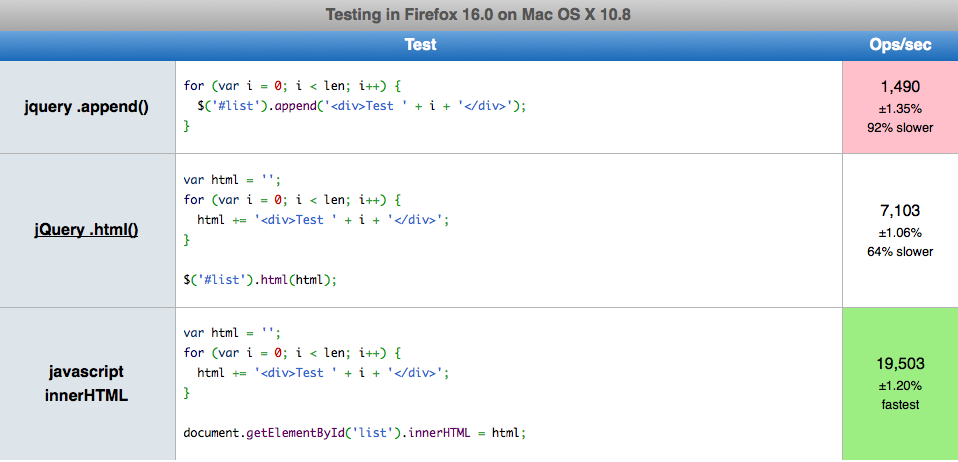958x462 pixels.
Task: Click 'var html' line in the innerHTML test
Action: pos(232,333)
